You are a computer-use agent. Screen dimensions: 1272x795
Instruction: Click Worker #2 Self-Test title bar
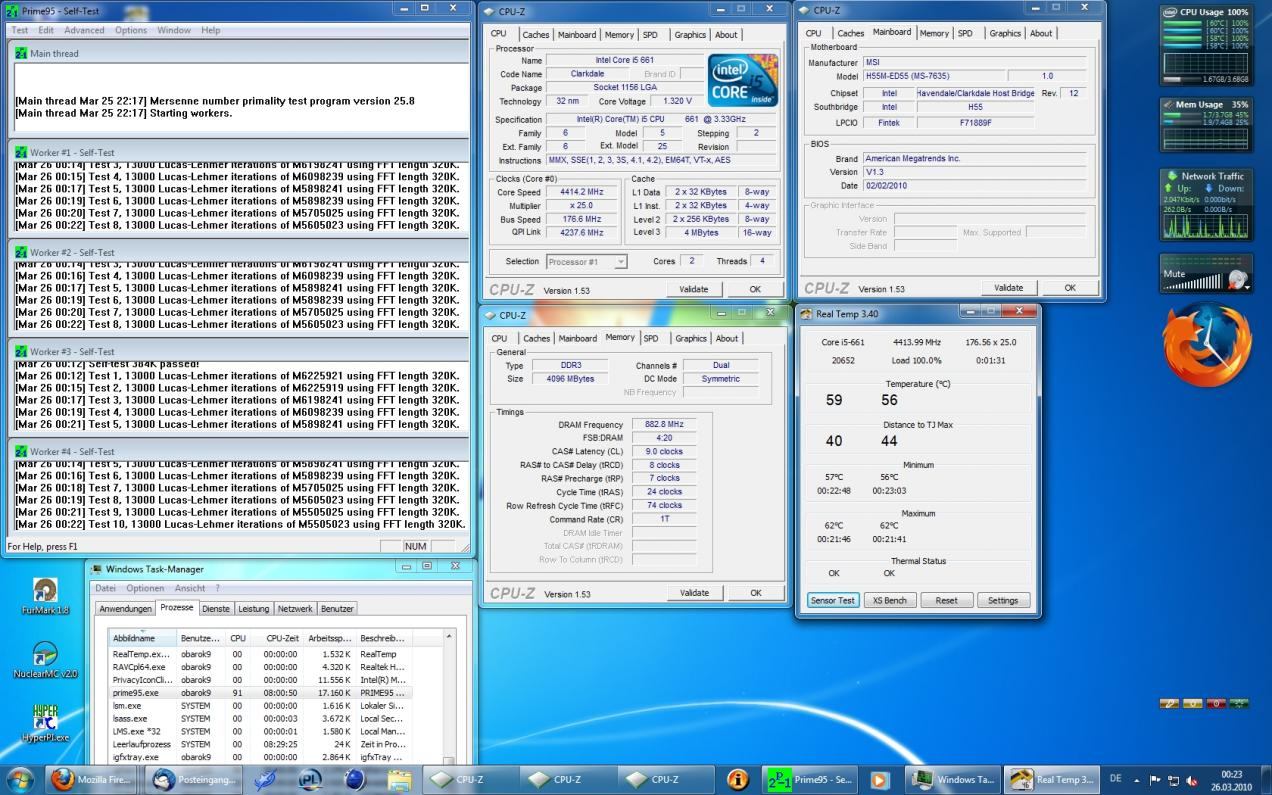[238, 252]
